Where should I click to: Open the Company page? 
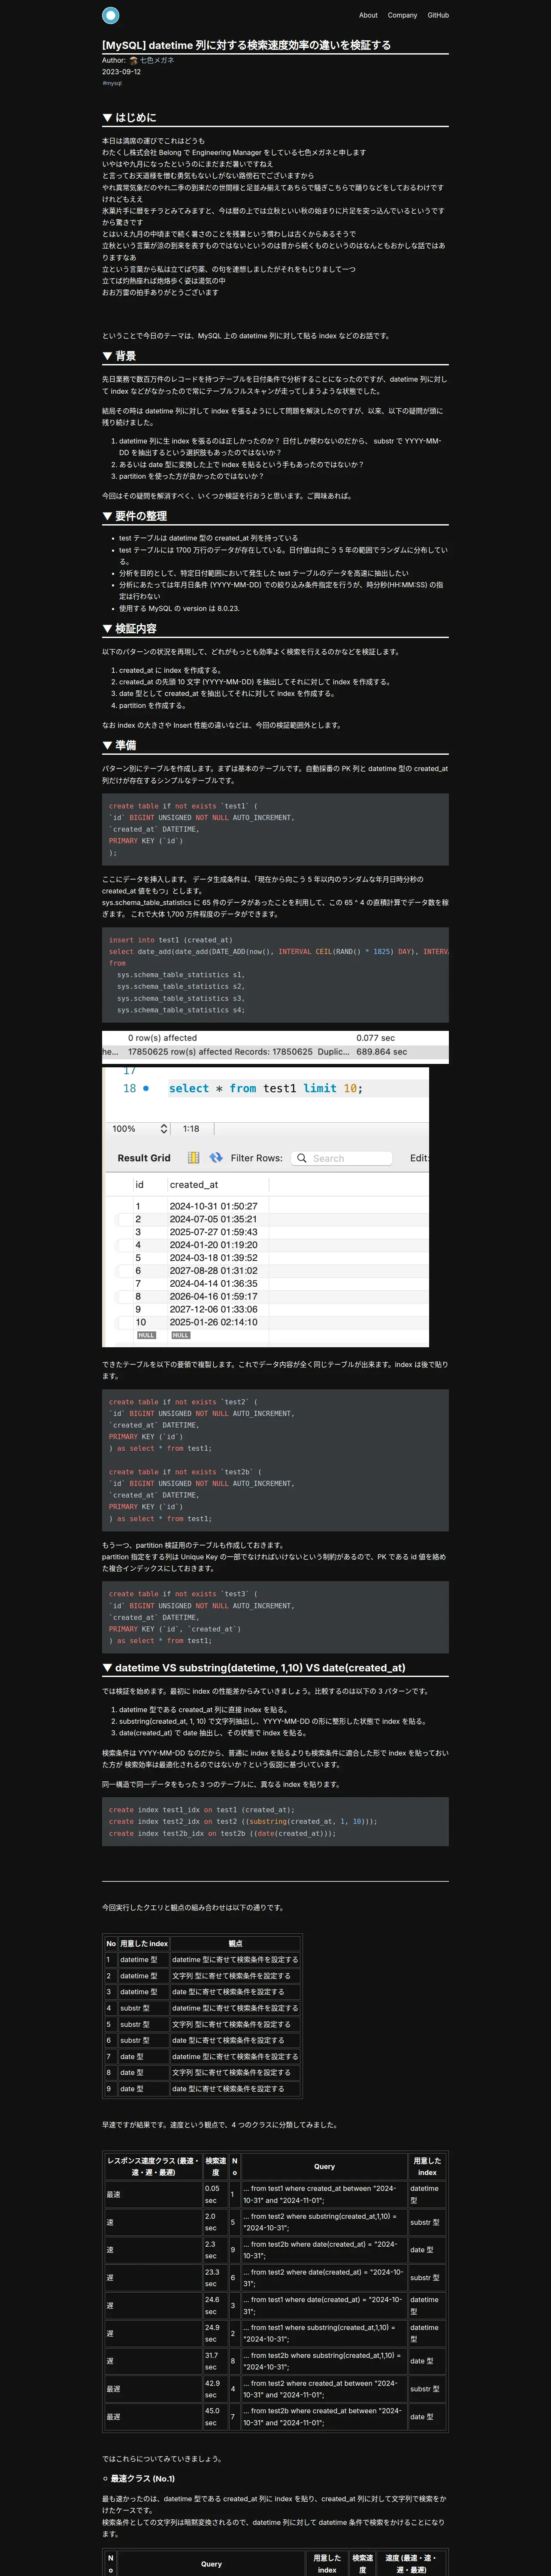(x=402, y=15)
